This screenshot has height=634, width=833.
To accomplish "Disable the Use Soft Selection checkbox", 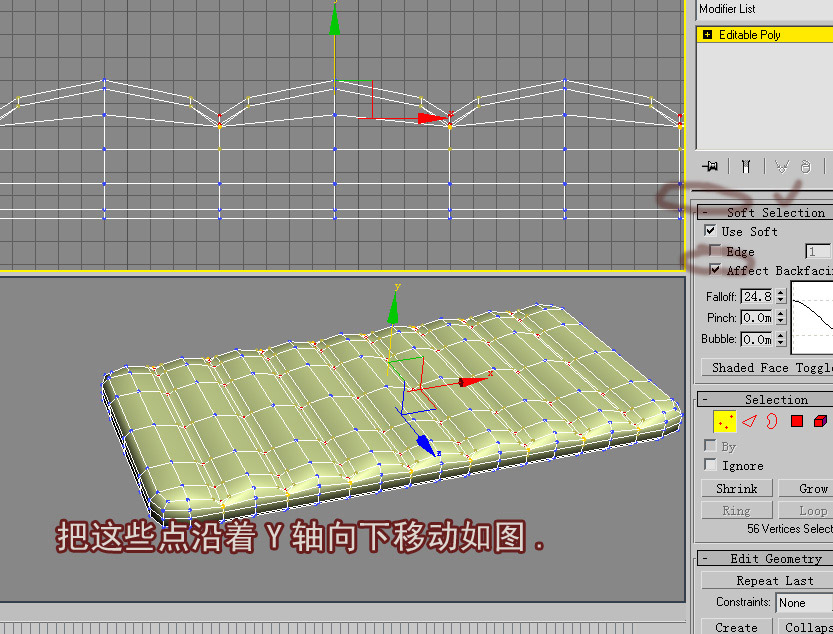I will click(711, 231).
